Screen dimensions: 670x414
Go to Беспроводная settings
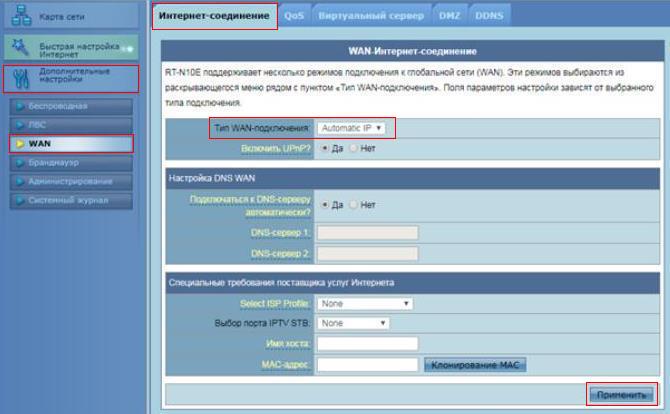pyautogui.click(x=71, y=106)
